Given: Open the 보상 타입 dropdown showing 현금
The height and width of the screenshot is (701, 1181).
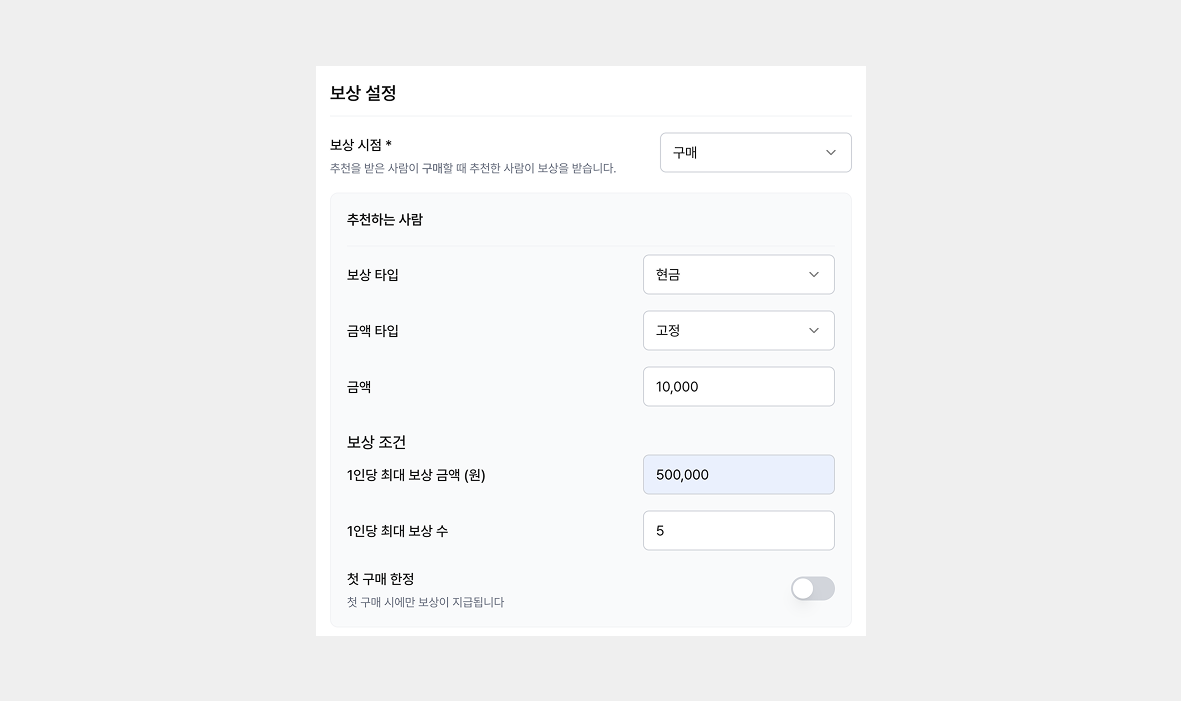Looking at the screenshot, I should click(738, 274).
